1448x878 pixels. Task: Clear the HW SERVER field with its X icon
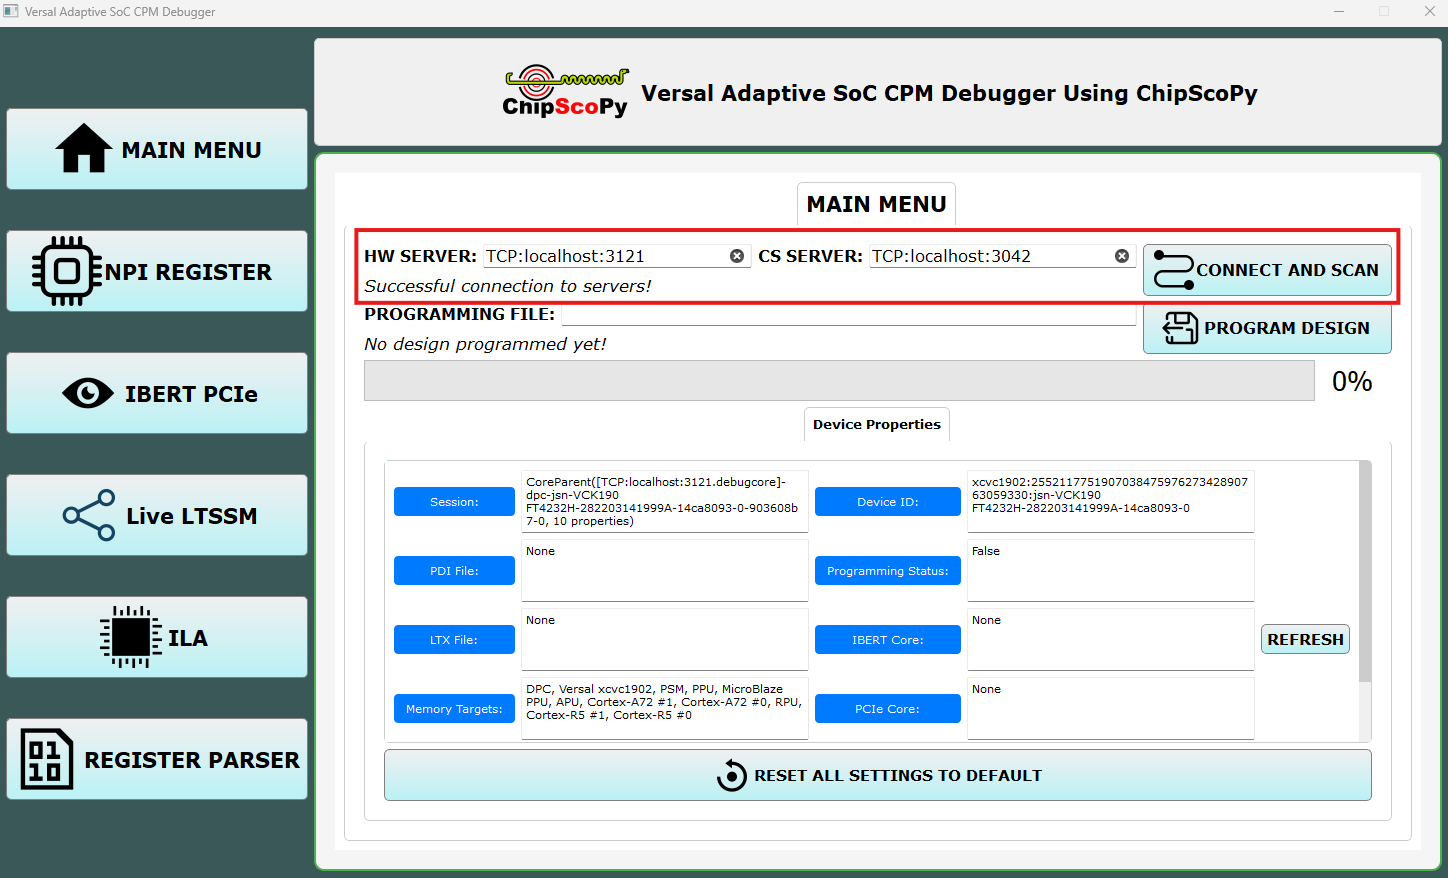(737, 256)
